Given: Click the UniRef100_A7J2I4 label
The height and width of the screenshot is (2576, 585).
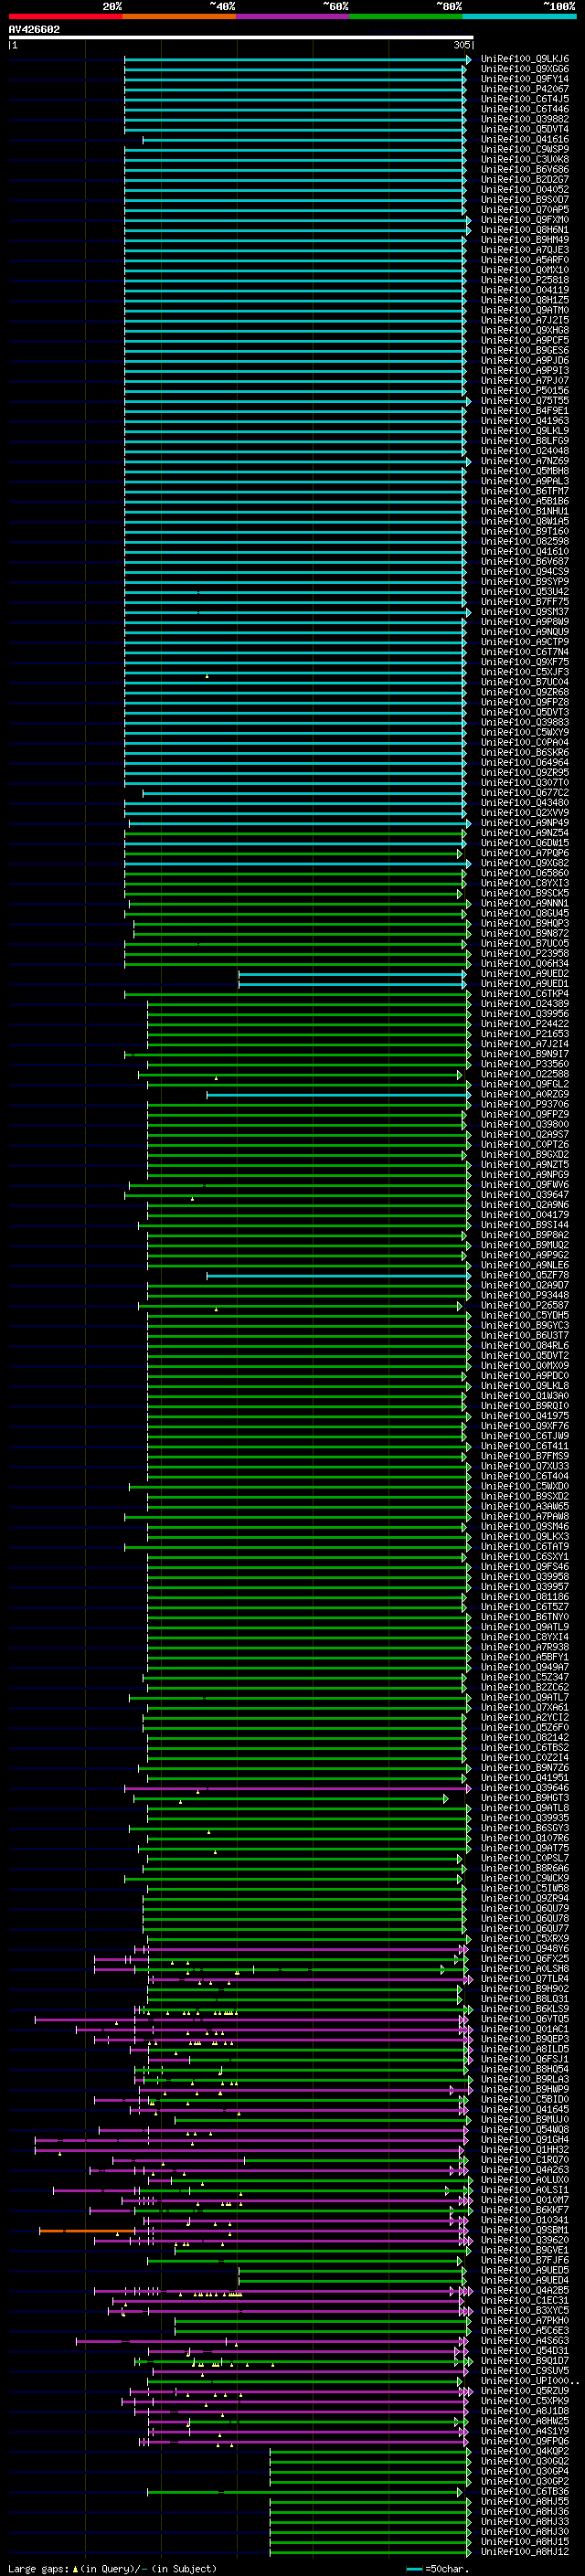Looking at the screenshot, I should point(525,1044).
